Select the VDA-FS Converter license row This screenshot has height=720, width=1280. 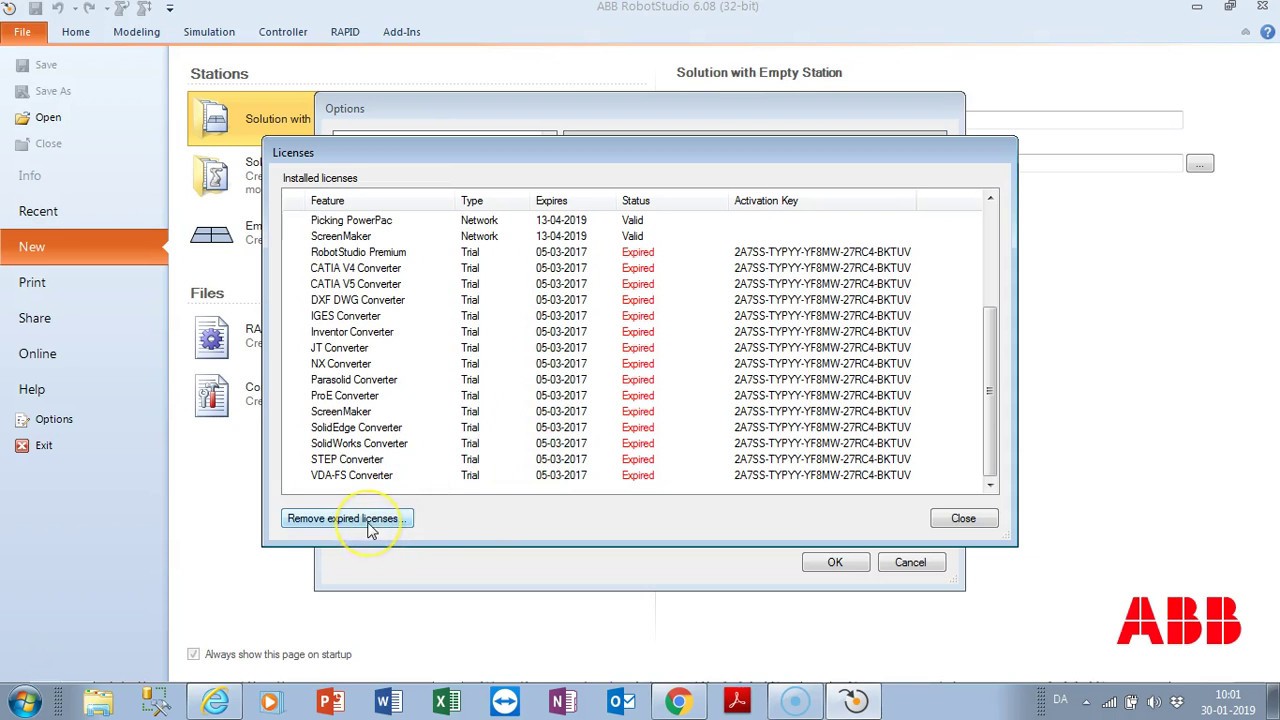point(632,475)
